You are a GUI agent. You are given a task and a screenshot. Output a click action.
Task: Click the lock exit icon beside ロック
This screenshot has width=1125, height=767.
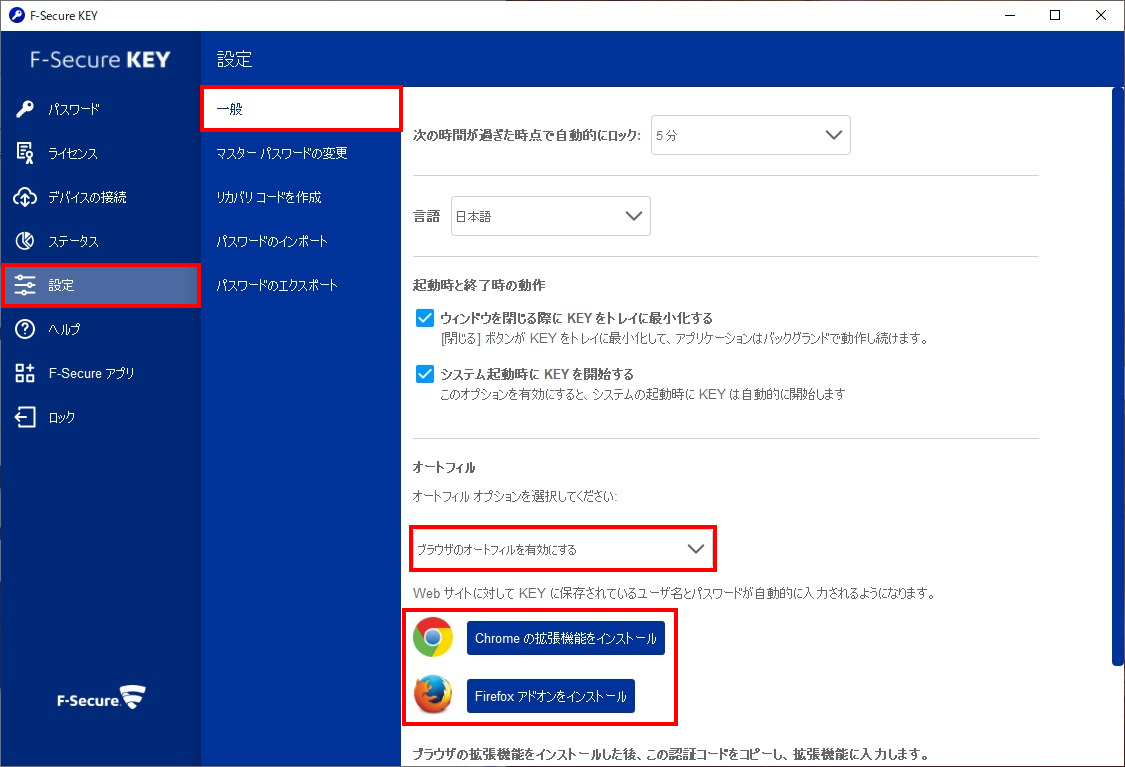[x=26, y=417]
